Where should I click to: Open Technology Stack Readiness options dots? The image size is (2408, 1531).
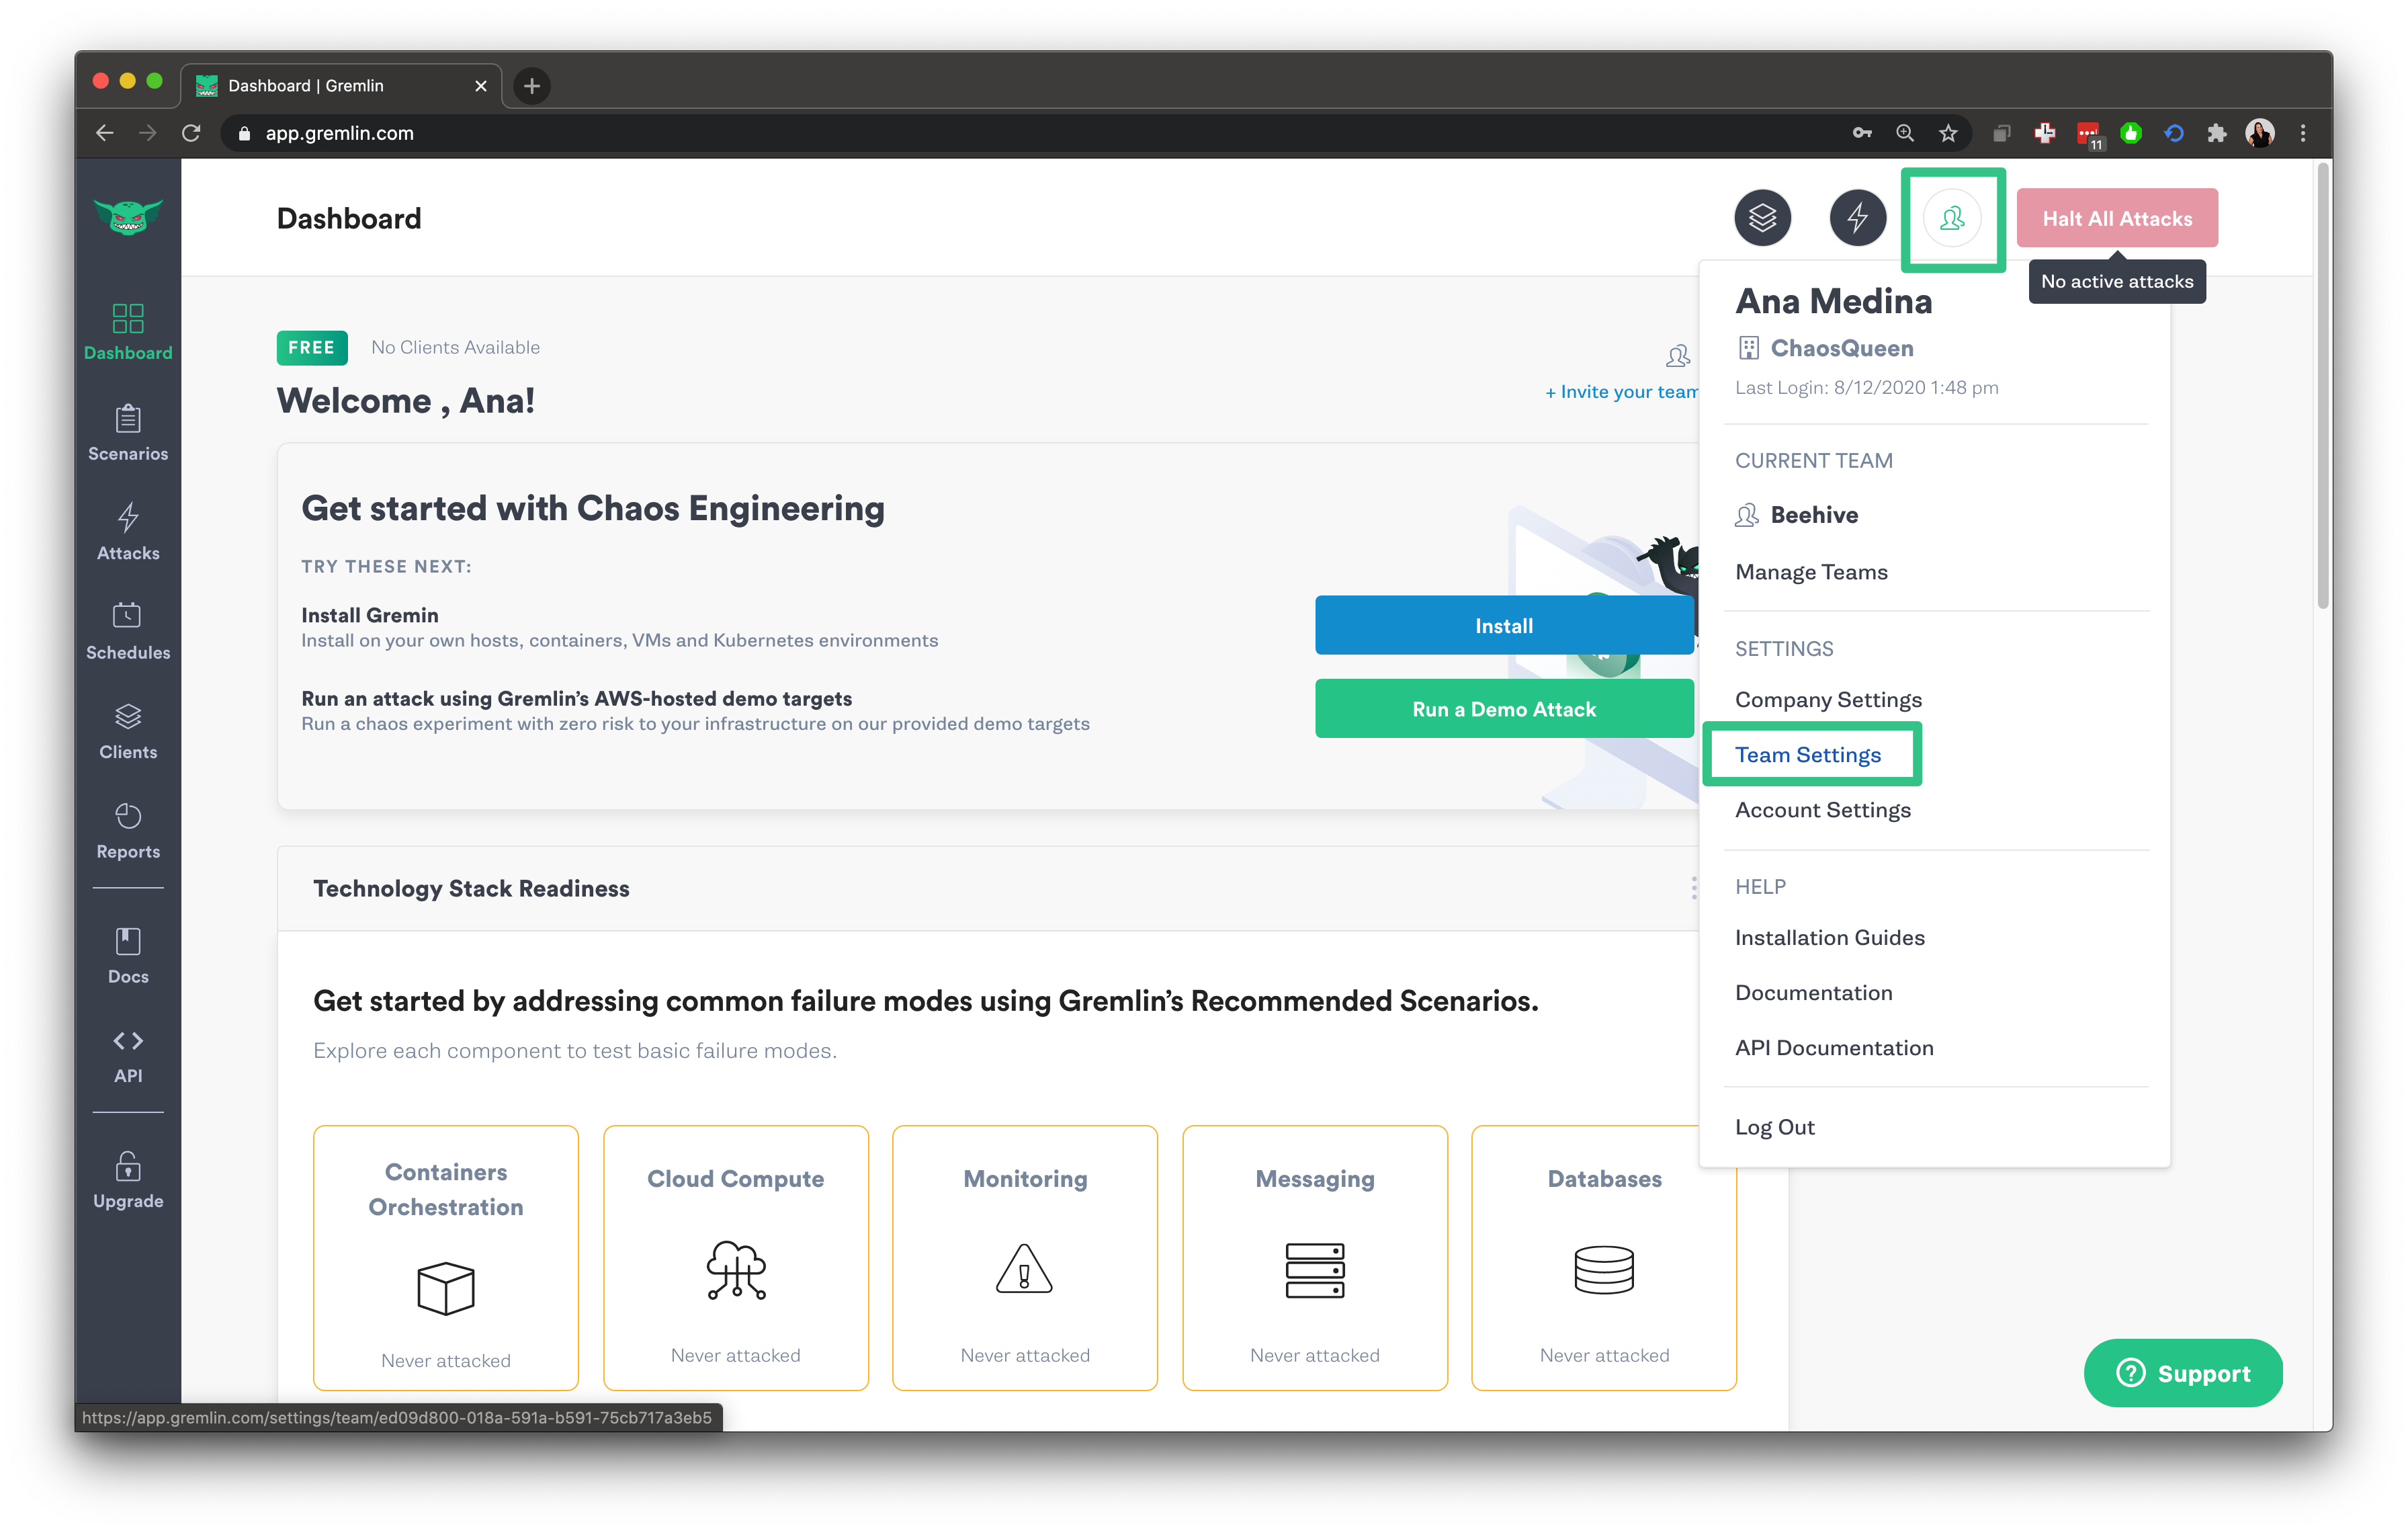point(1693,888)
